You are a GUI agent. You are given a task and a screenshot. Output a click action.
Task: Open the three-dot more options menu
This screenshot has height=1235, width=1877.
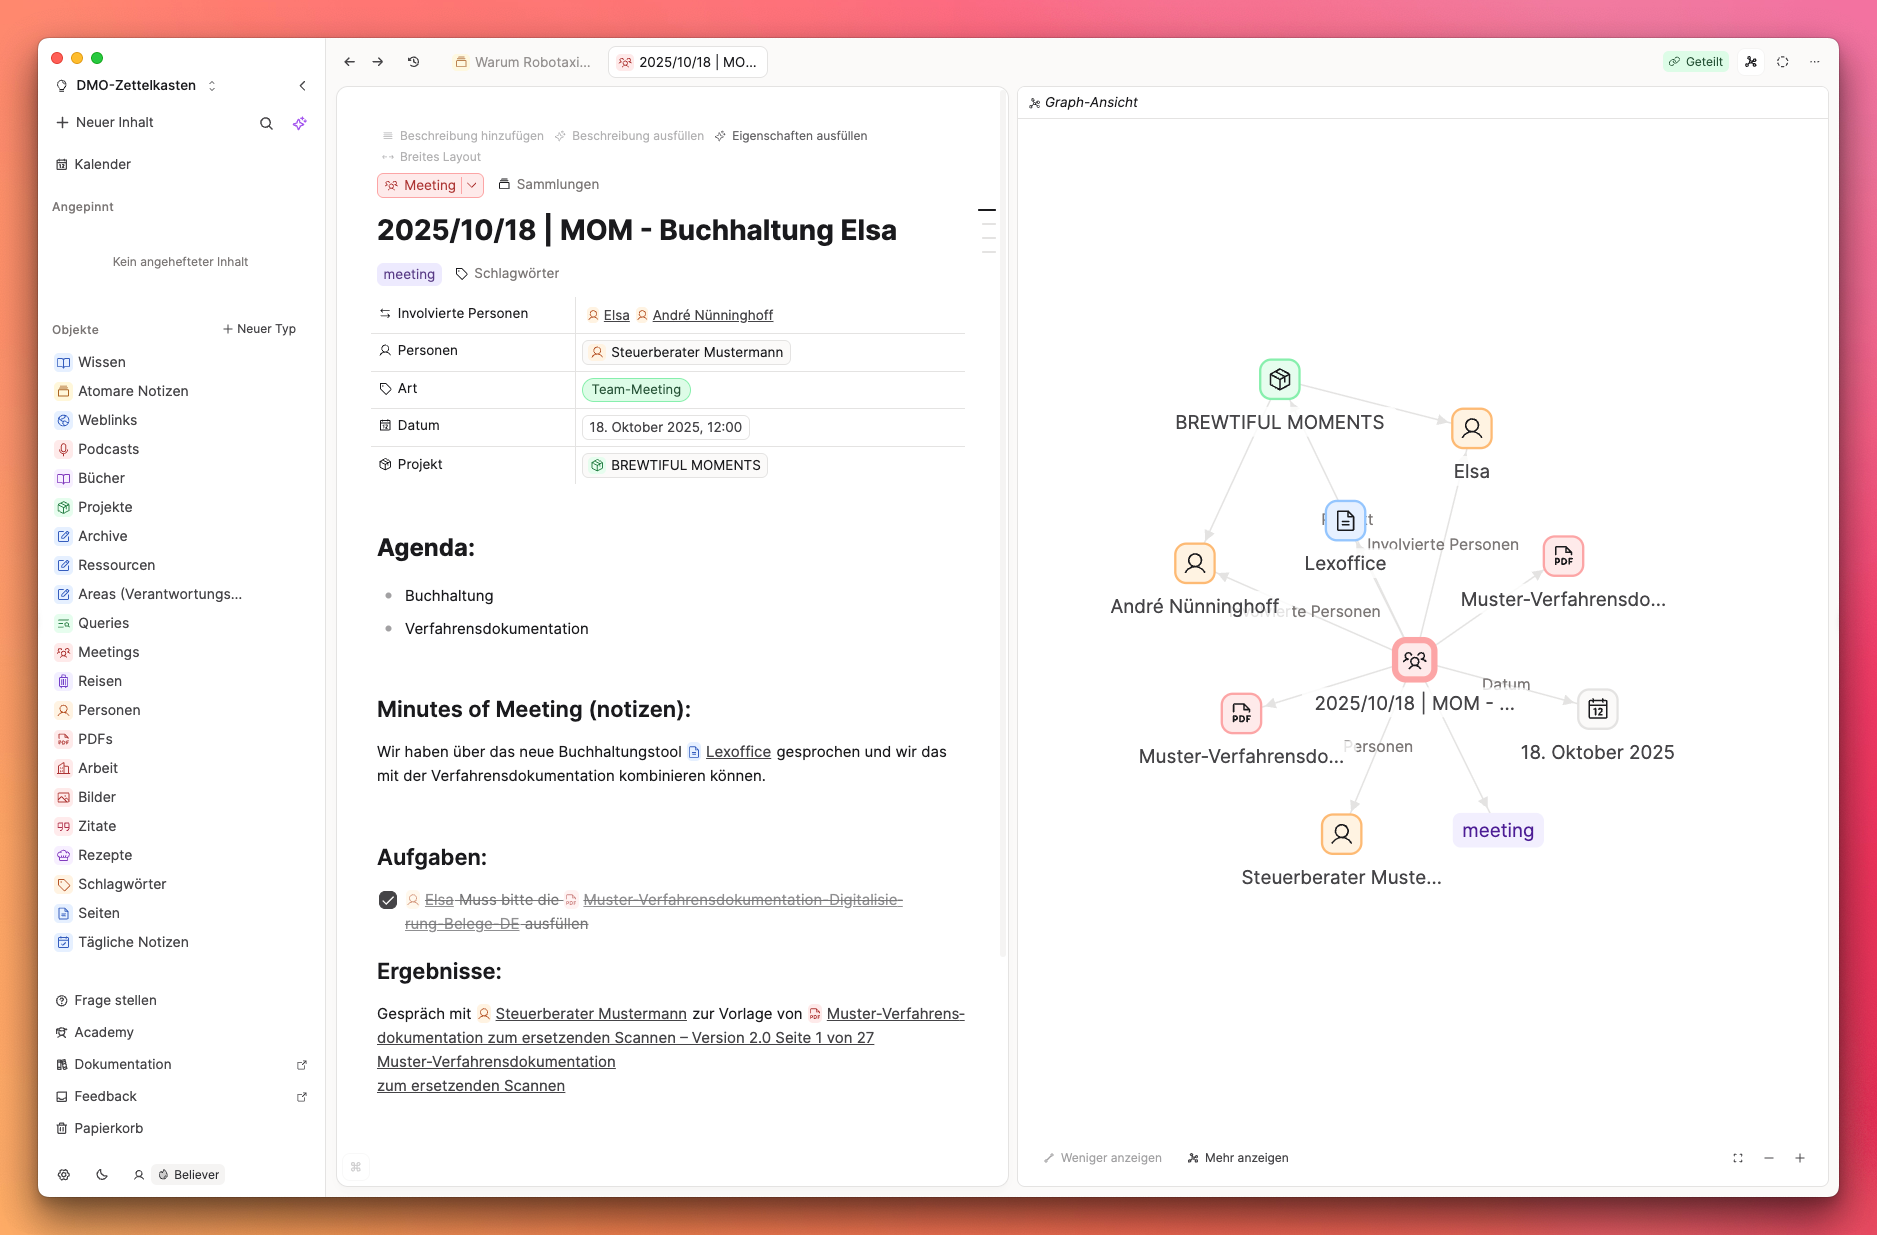coord(1815,62)
